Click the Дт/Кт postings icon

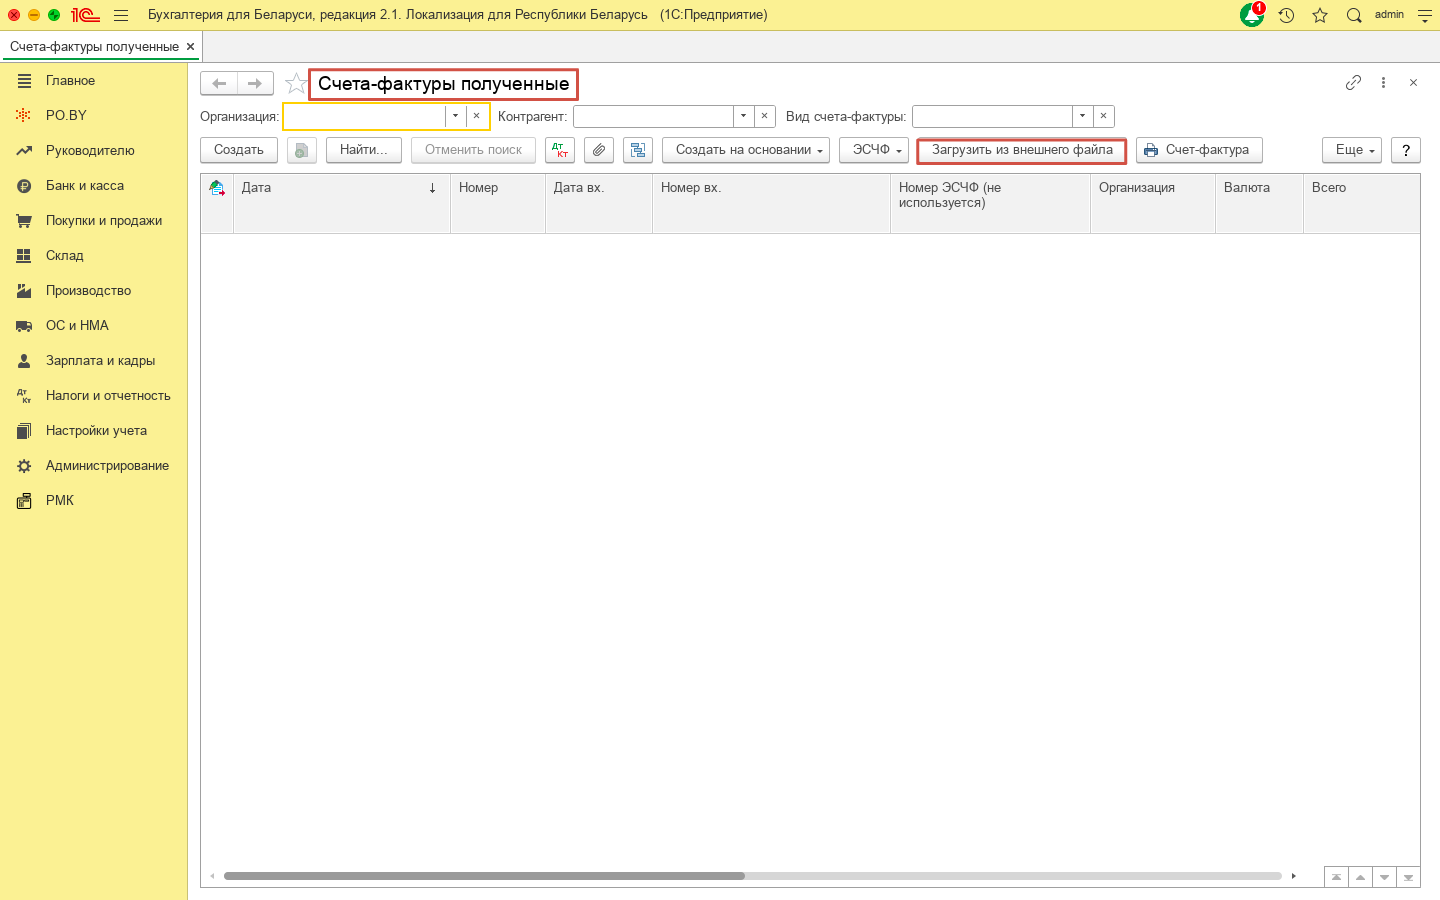560,150
